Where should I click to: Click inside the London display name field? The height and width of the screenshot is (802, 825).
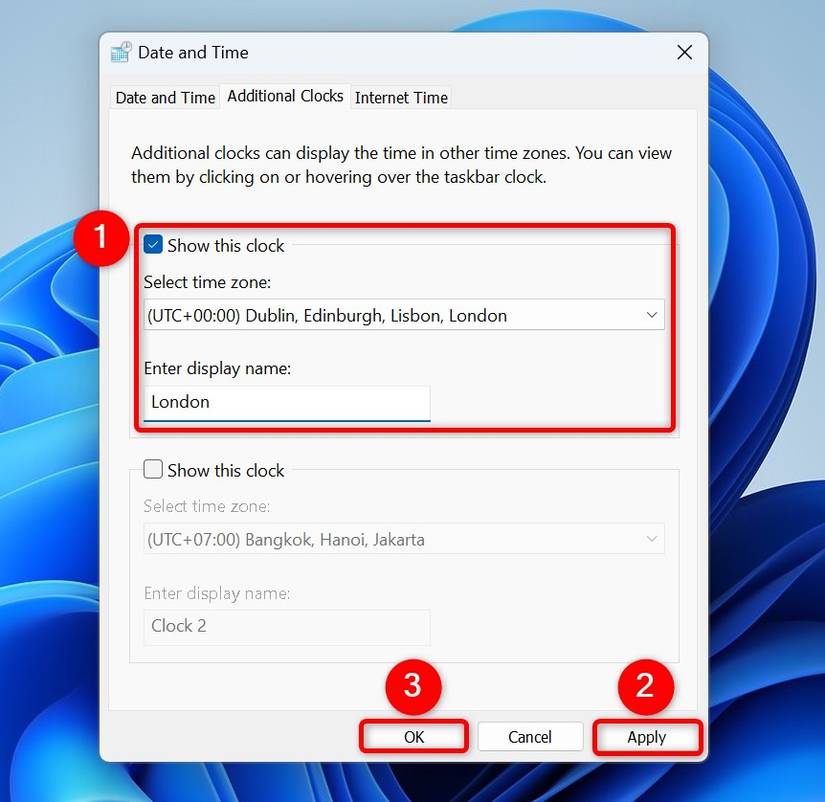pos(285,402)
